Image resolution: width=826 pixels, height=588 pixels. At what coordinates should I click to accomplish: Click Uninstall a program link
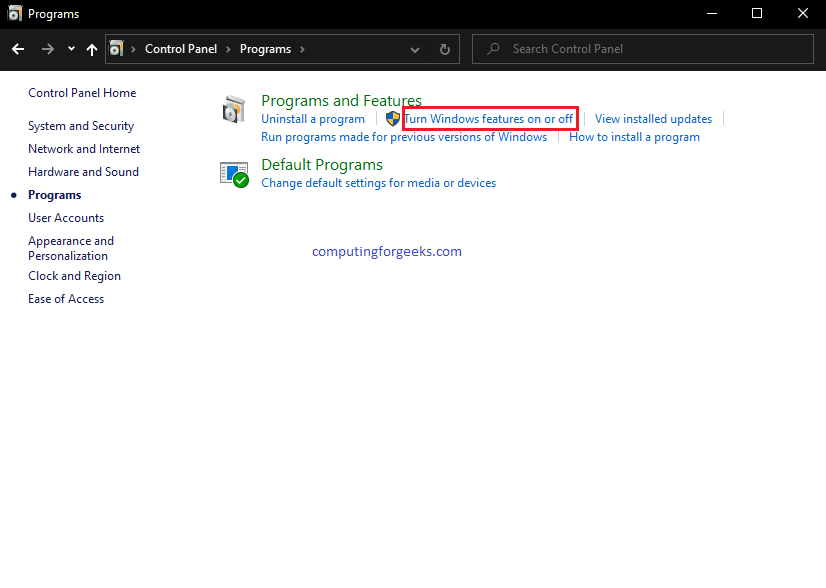click(x=313, y=119)
